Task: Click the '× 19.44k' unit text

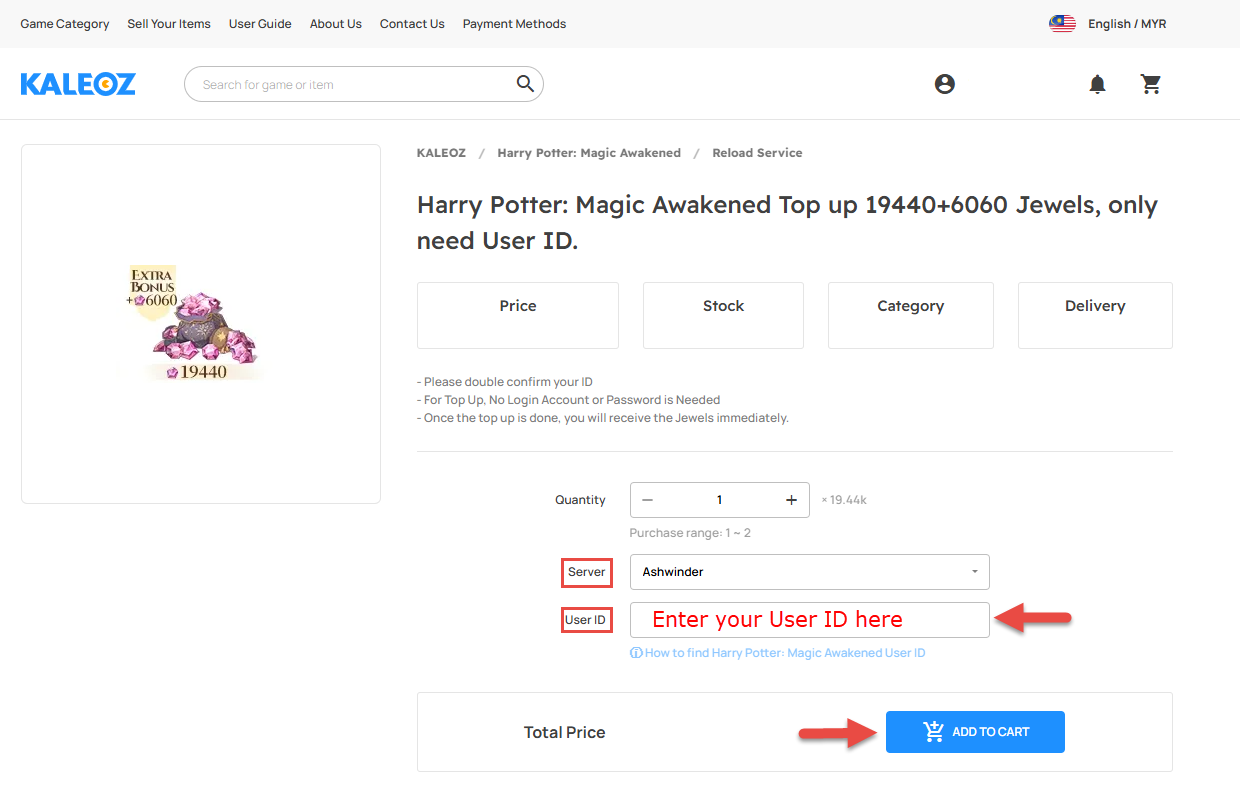Action: 844,500
